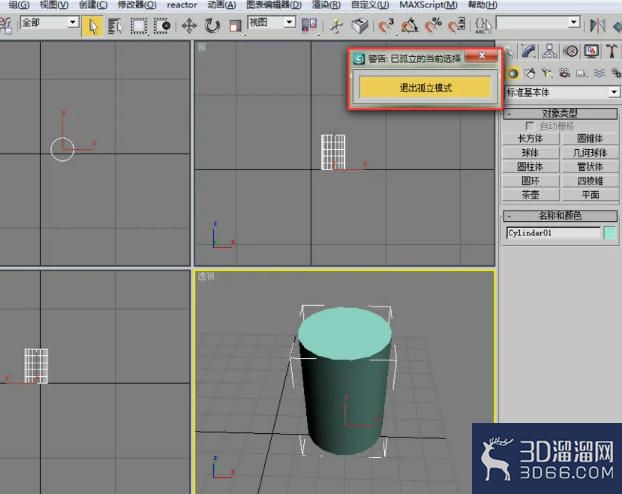Enable the 自动栅格 checkbox

pyautogui.click(x=529, y=126)
